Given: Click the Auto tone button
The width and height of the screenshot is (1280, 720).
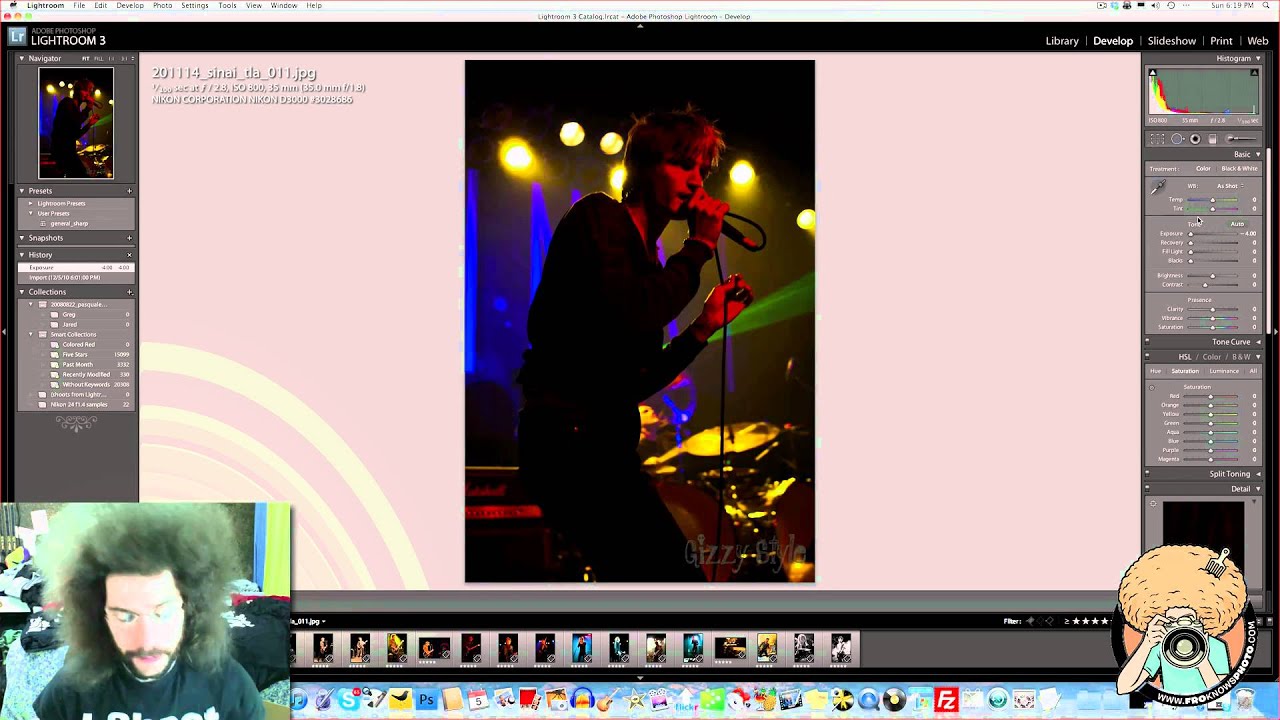Looking at the screenshot, I should 1237,224.
